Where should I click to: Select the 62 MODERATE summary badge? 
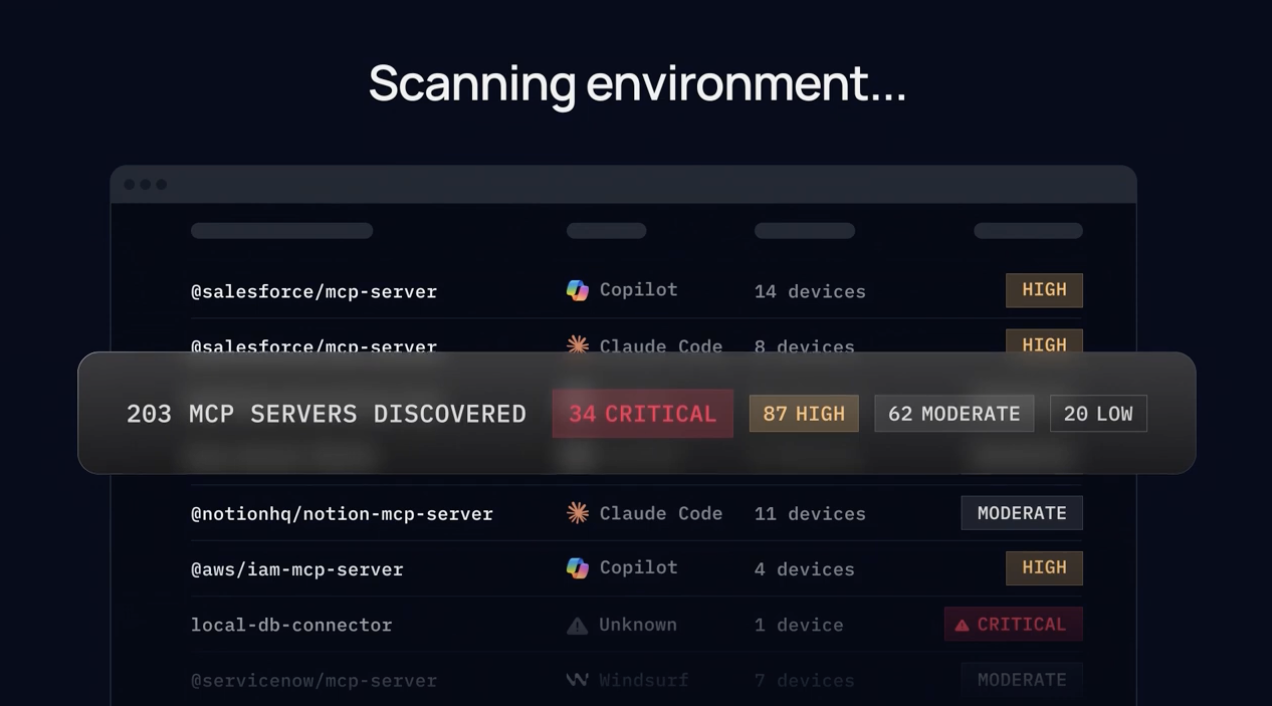(x=954, y=413)
